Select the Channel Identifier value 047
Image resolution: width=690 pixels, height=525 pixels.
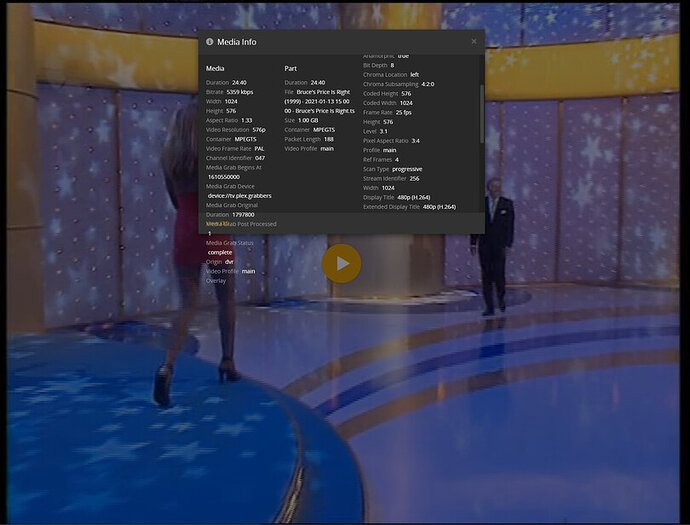260,158
